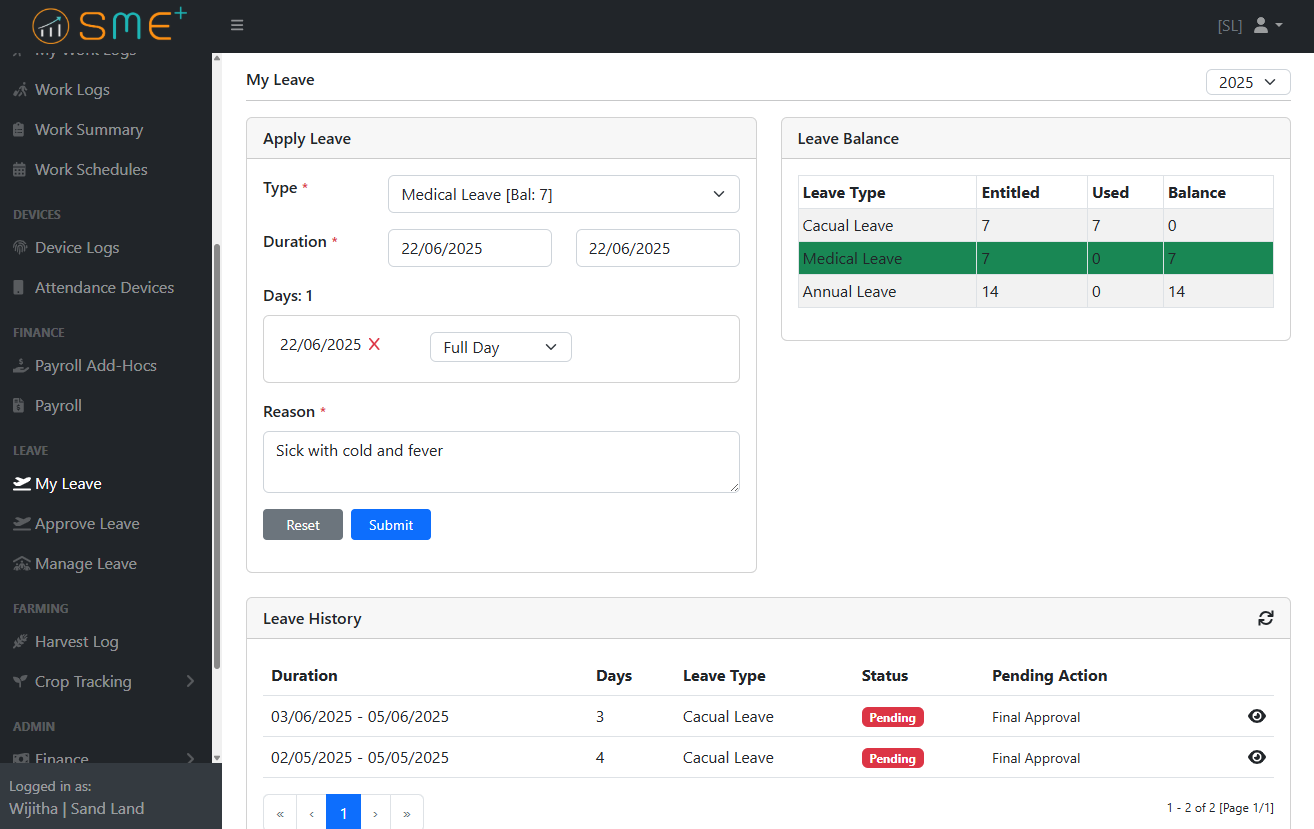1314x829 pixels.
Task: Go to Device Logs
Action: (x=77, y=247)
